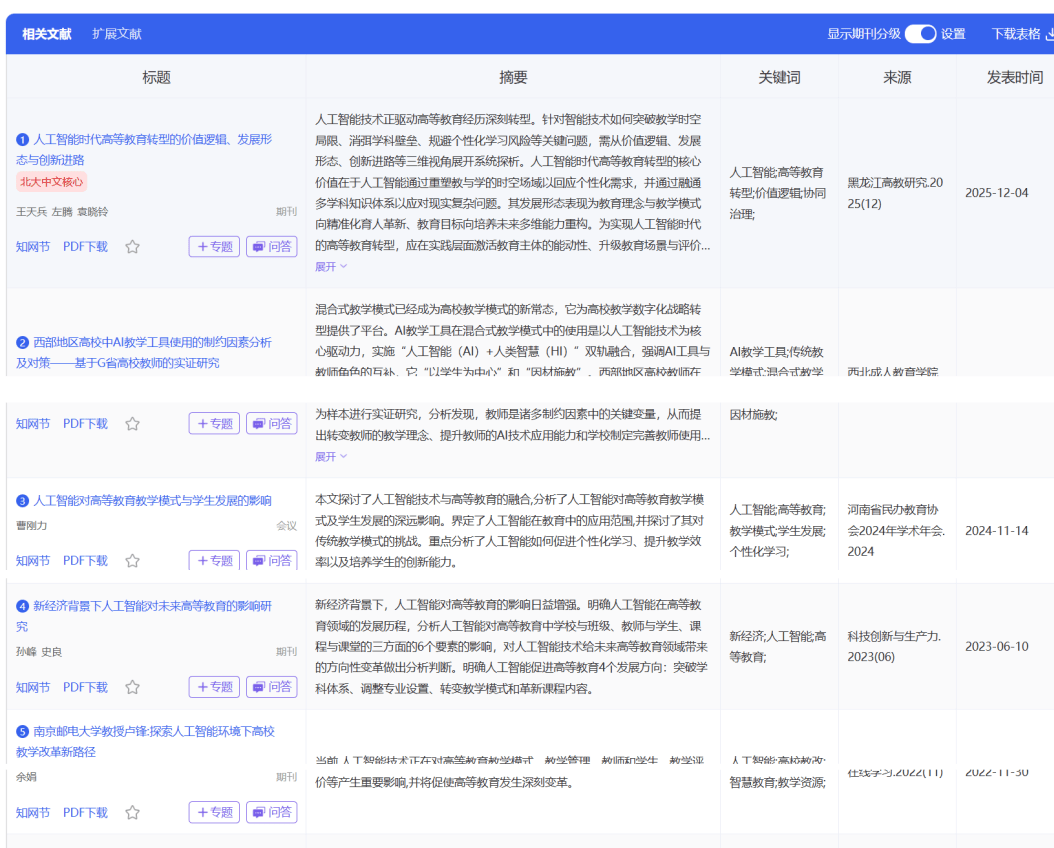Click author name 曹刚力
Screen dimensions: 1054x848
click(x=32, y=526)
